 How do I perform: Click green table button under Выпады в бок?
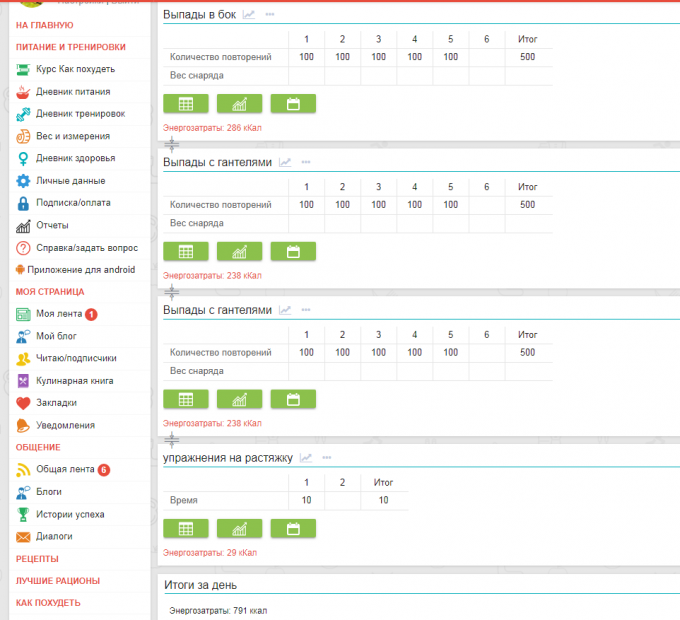pyautogui.click(x=185, y=104)
